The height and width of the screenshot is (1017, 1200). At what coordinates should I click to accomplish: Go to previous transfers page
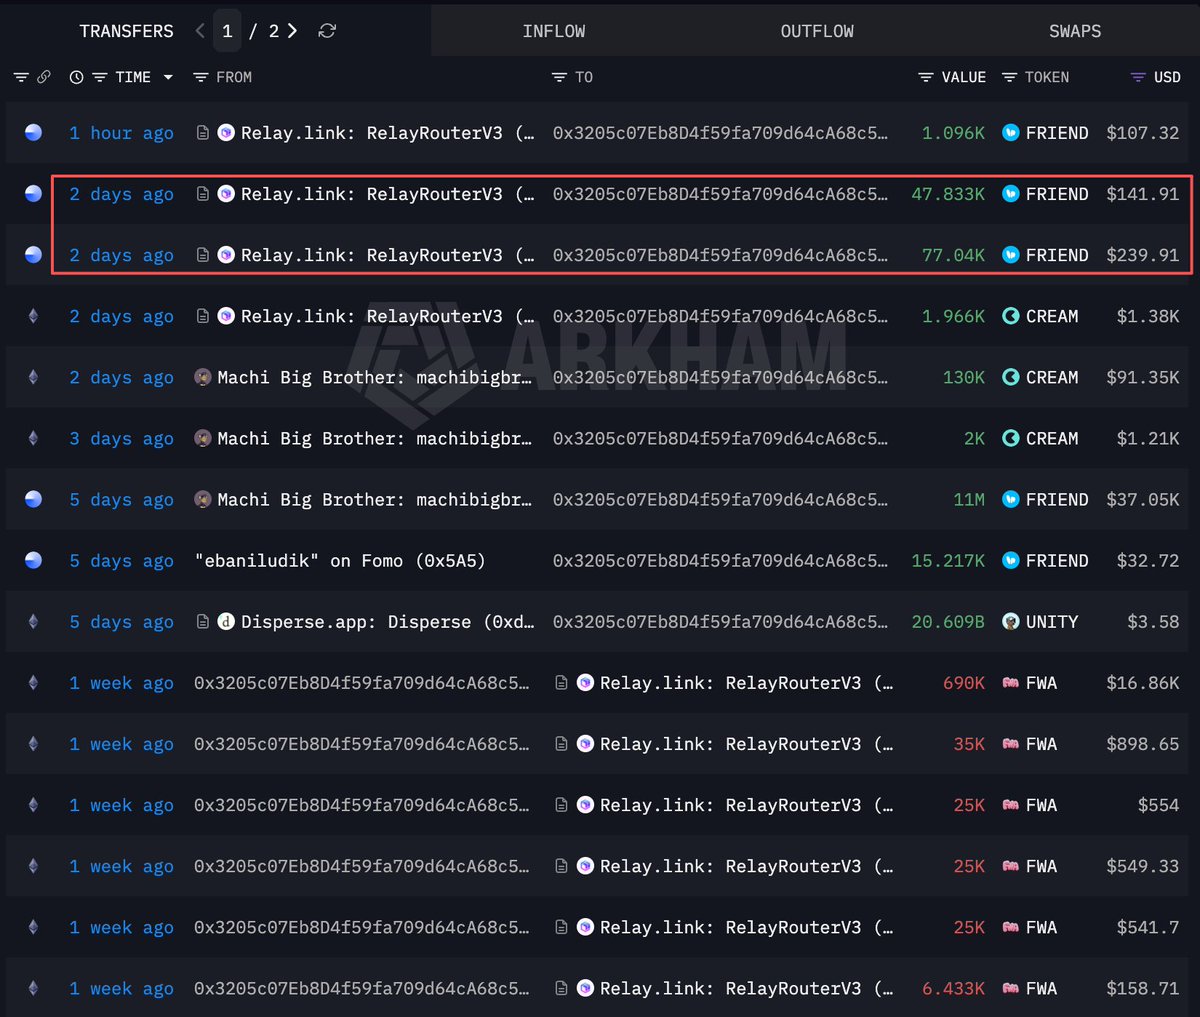pos(200,31)
